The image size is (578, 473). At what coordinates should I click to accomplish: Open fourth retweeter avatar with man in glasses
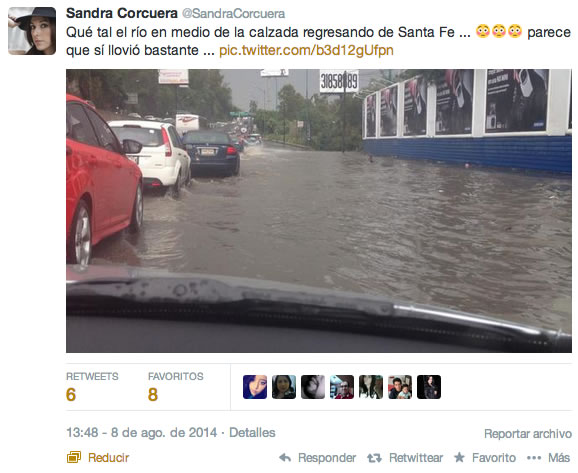click(342, 387)
